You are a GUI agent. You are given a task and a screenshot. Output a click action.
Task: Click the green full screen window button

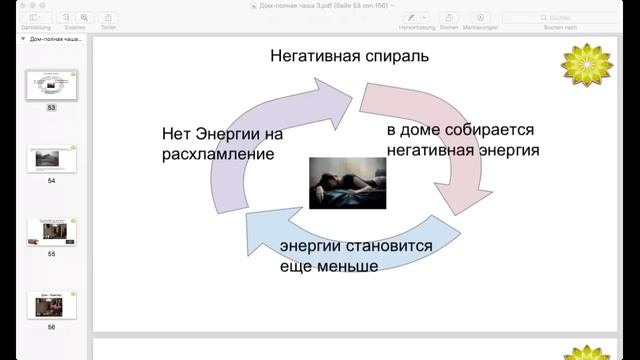(42, 5)
